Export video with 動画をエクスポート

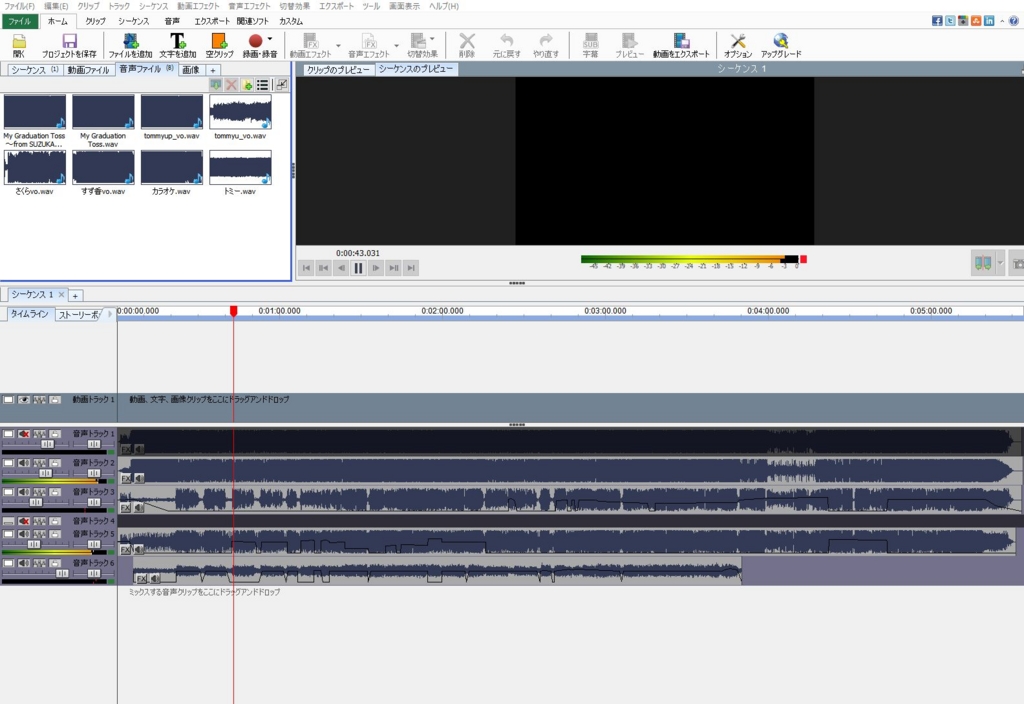[x=681, y=45]
